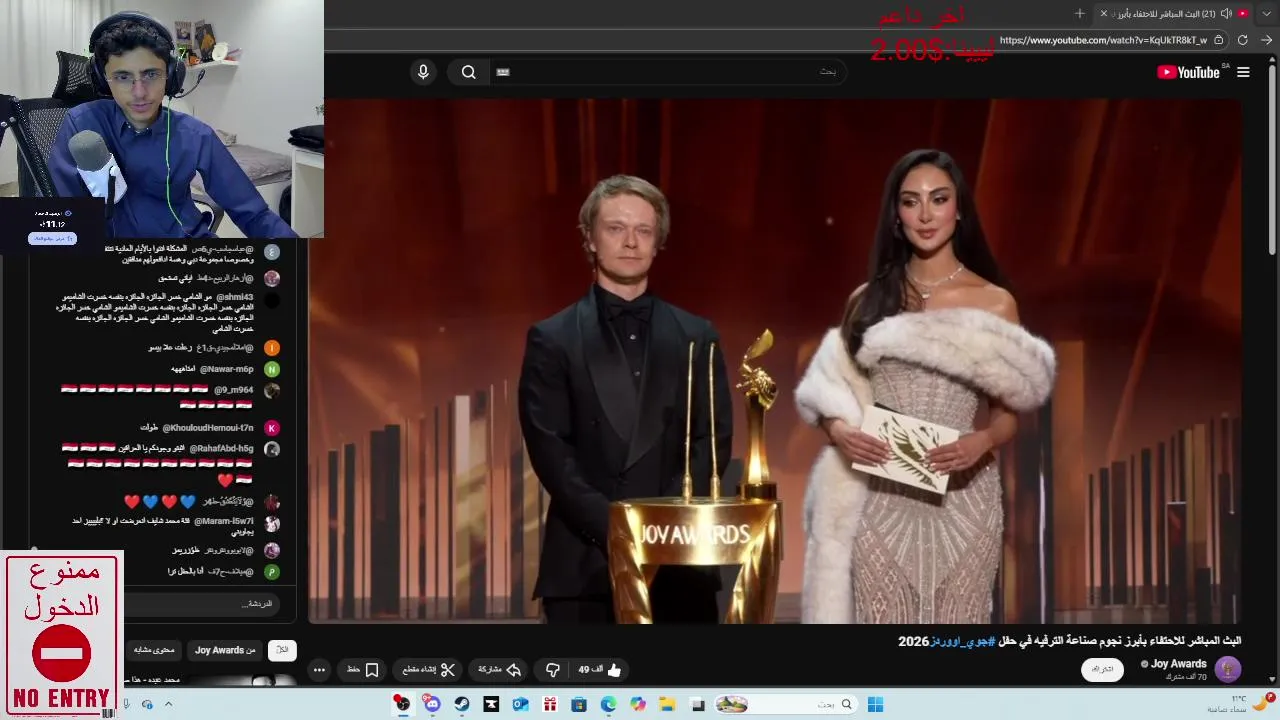Open the Windows Start menu
The image size is (1280, 720).
point(875,705)
